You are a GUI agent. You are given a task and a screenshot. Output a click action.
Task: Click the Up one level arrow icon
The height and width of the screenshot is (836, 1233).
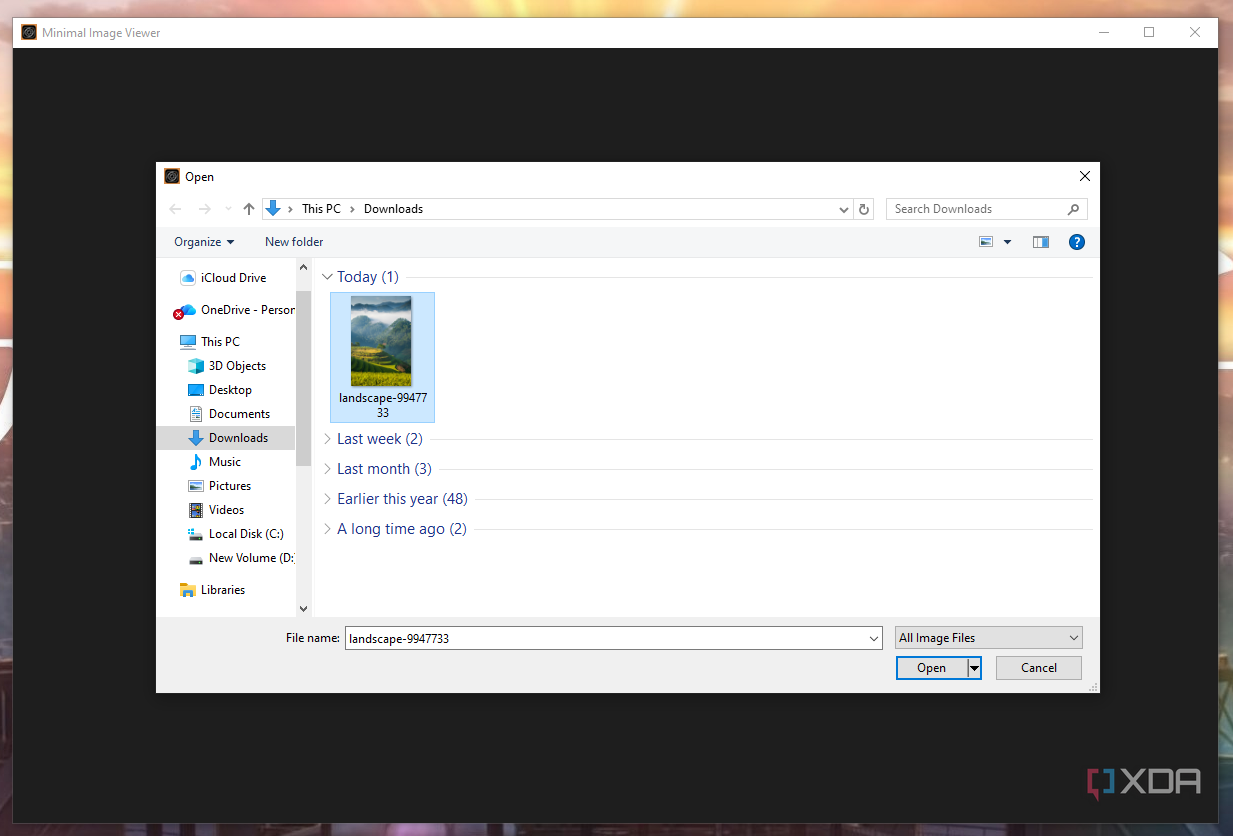(x=249, y=209)
